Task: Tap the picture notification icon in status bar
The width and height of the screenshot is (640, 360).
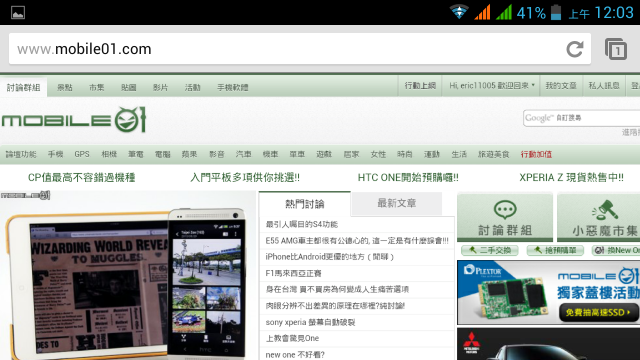Action: [18, 13]
